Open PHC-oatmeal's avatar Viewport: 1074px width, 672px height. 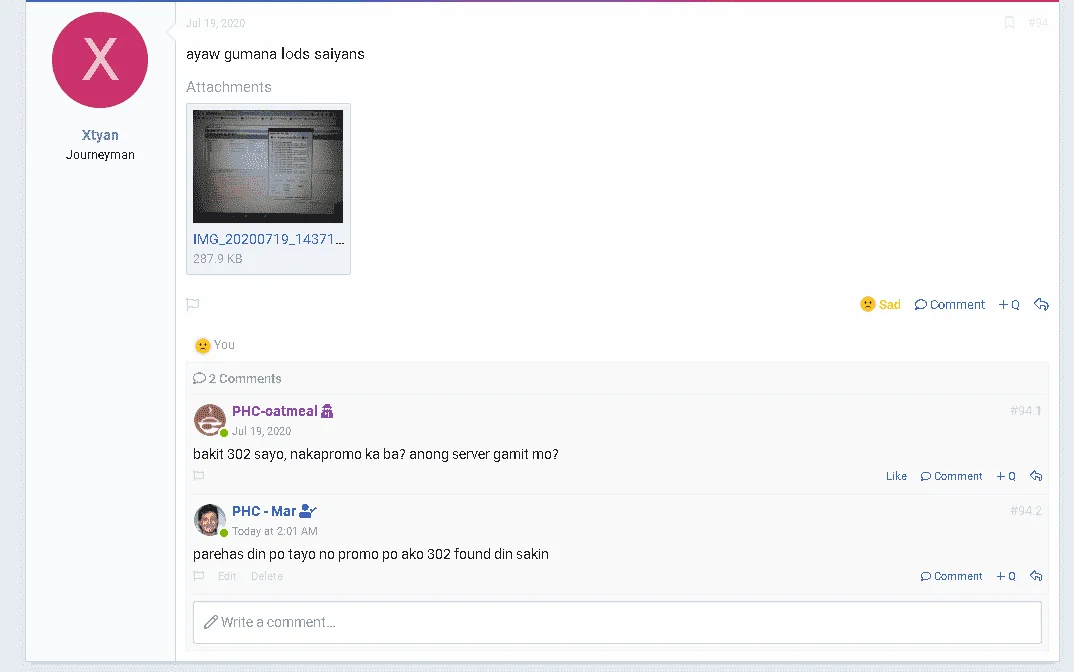[210, 420]
